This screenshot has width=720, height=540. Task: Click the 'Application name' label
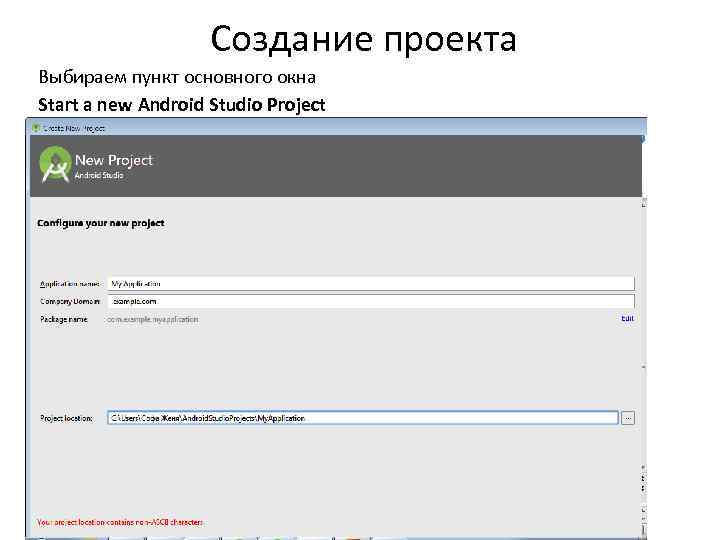70,284
